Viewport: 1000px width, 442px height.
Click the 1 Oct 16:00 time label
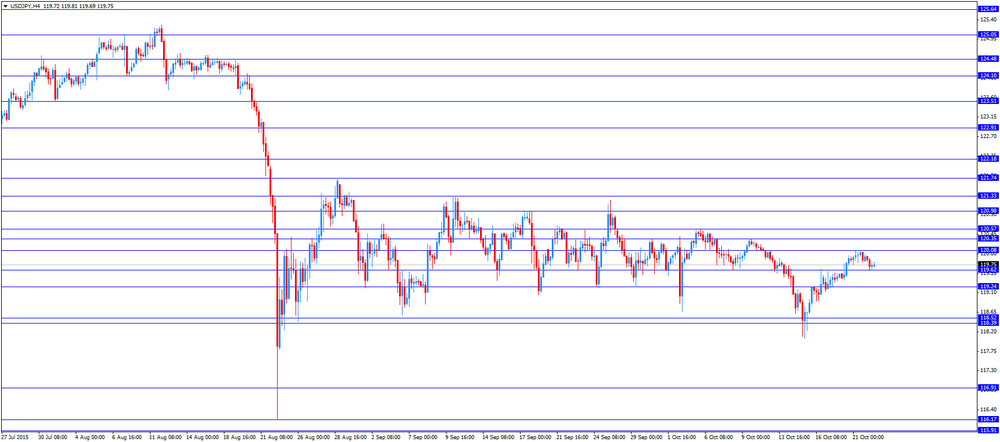[x=683, y=438]
